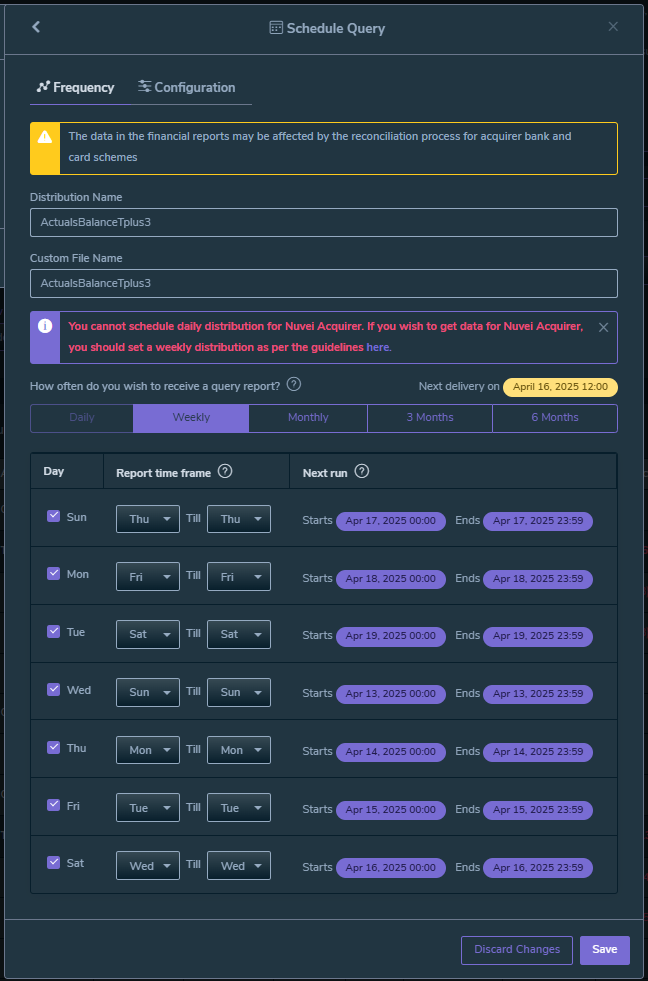Image resolution: width=648 pixels, height=981 pixels.
Task: Click the back arrow icon
Action: click(x=36, y=27)
